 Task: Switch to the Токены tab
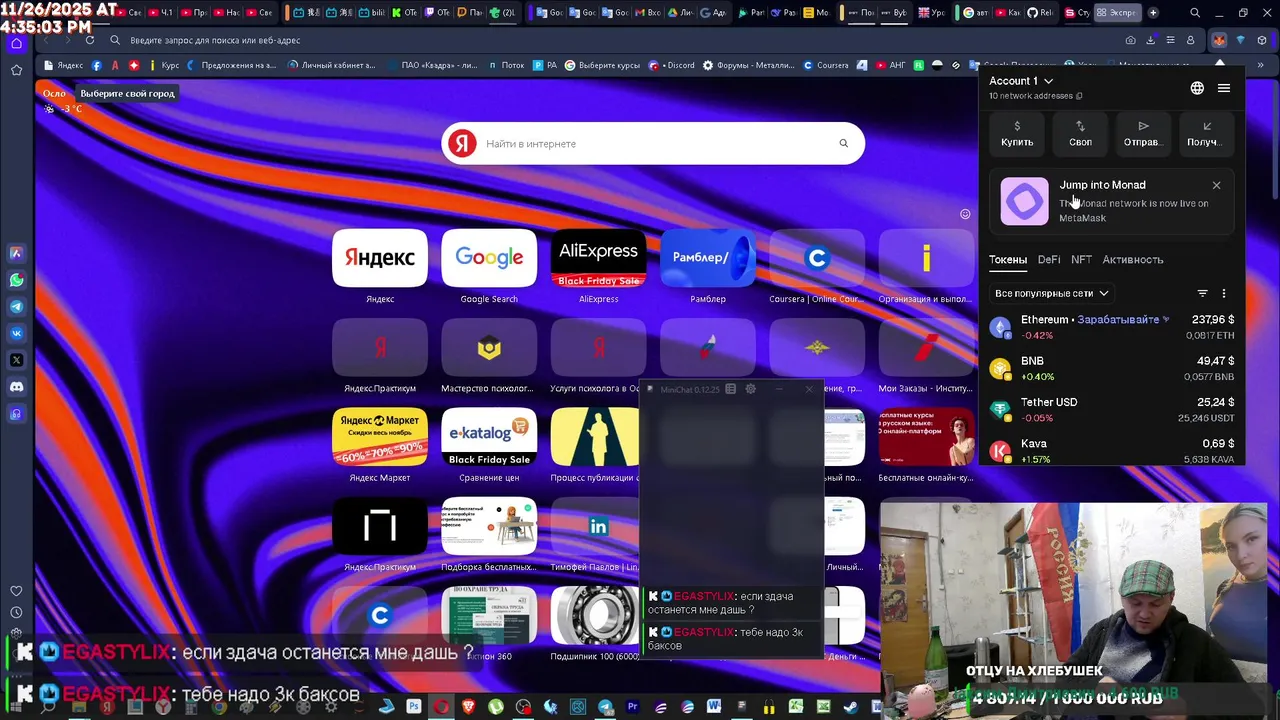coord(1008,260)
